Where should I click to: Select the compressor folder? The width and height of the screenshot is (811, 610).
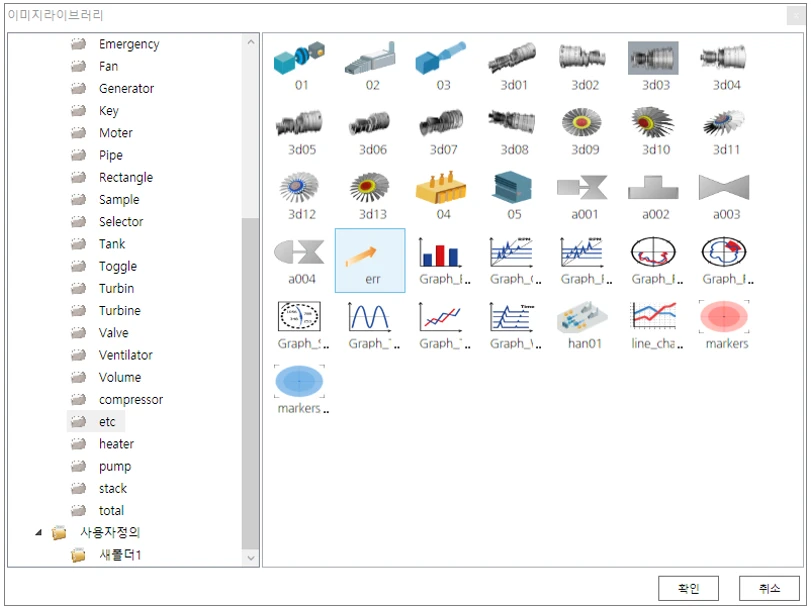131,399
